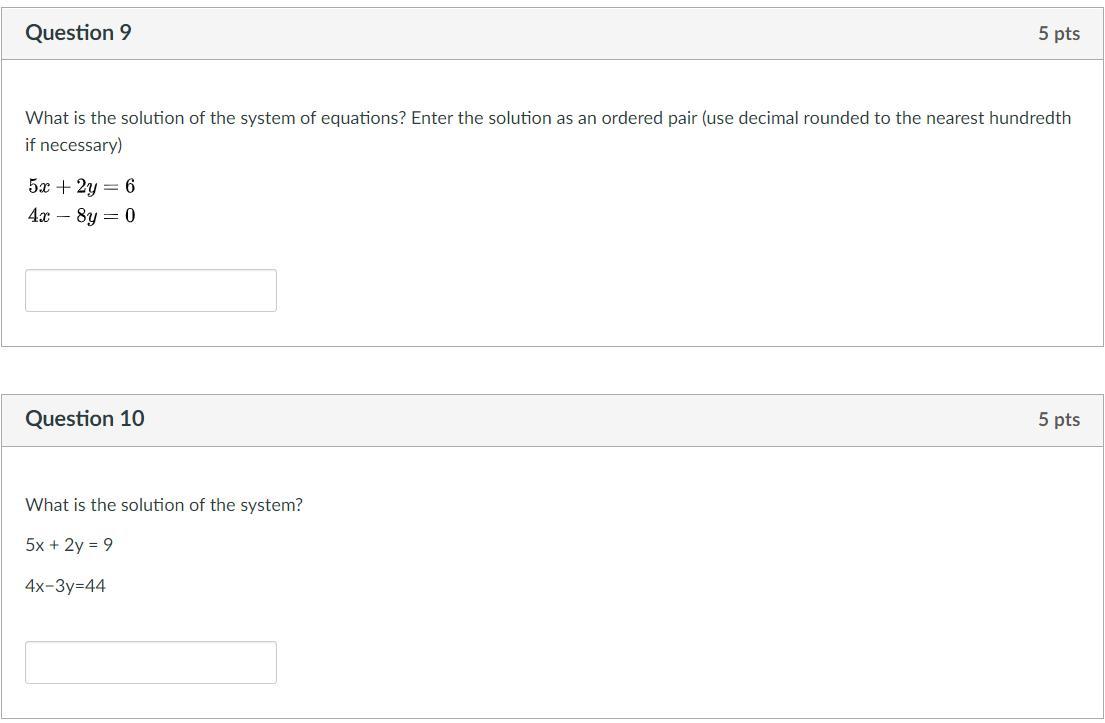Click the equation 4x − 8y = 0
1105x723 pixels.
click(x=82, y=216)
